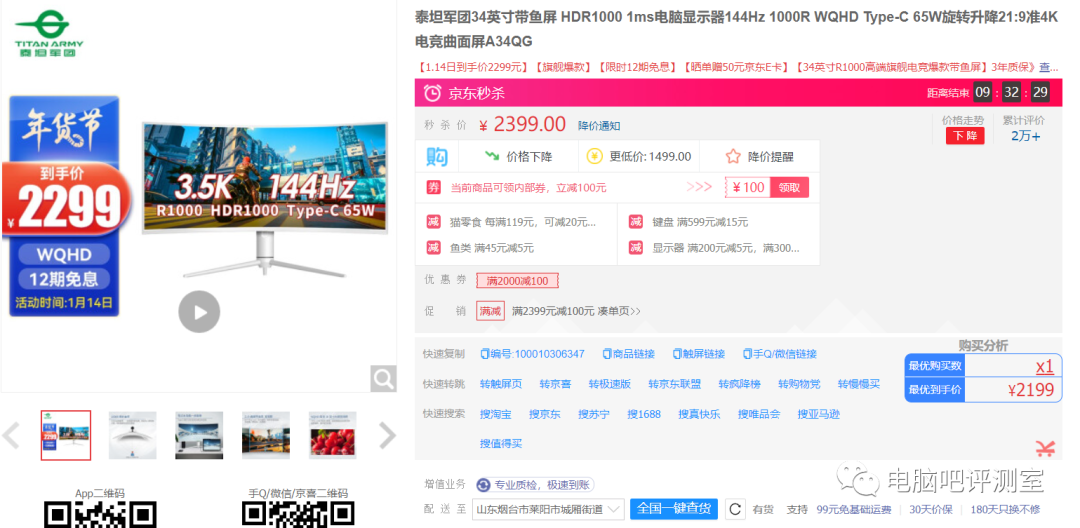Click 全国一键查货 stock check button

point(674,509)
